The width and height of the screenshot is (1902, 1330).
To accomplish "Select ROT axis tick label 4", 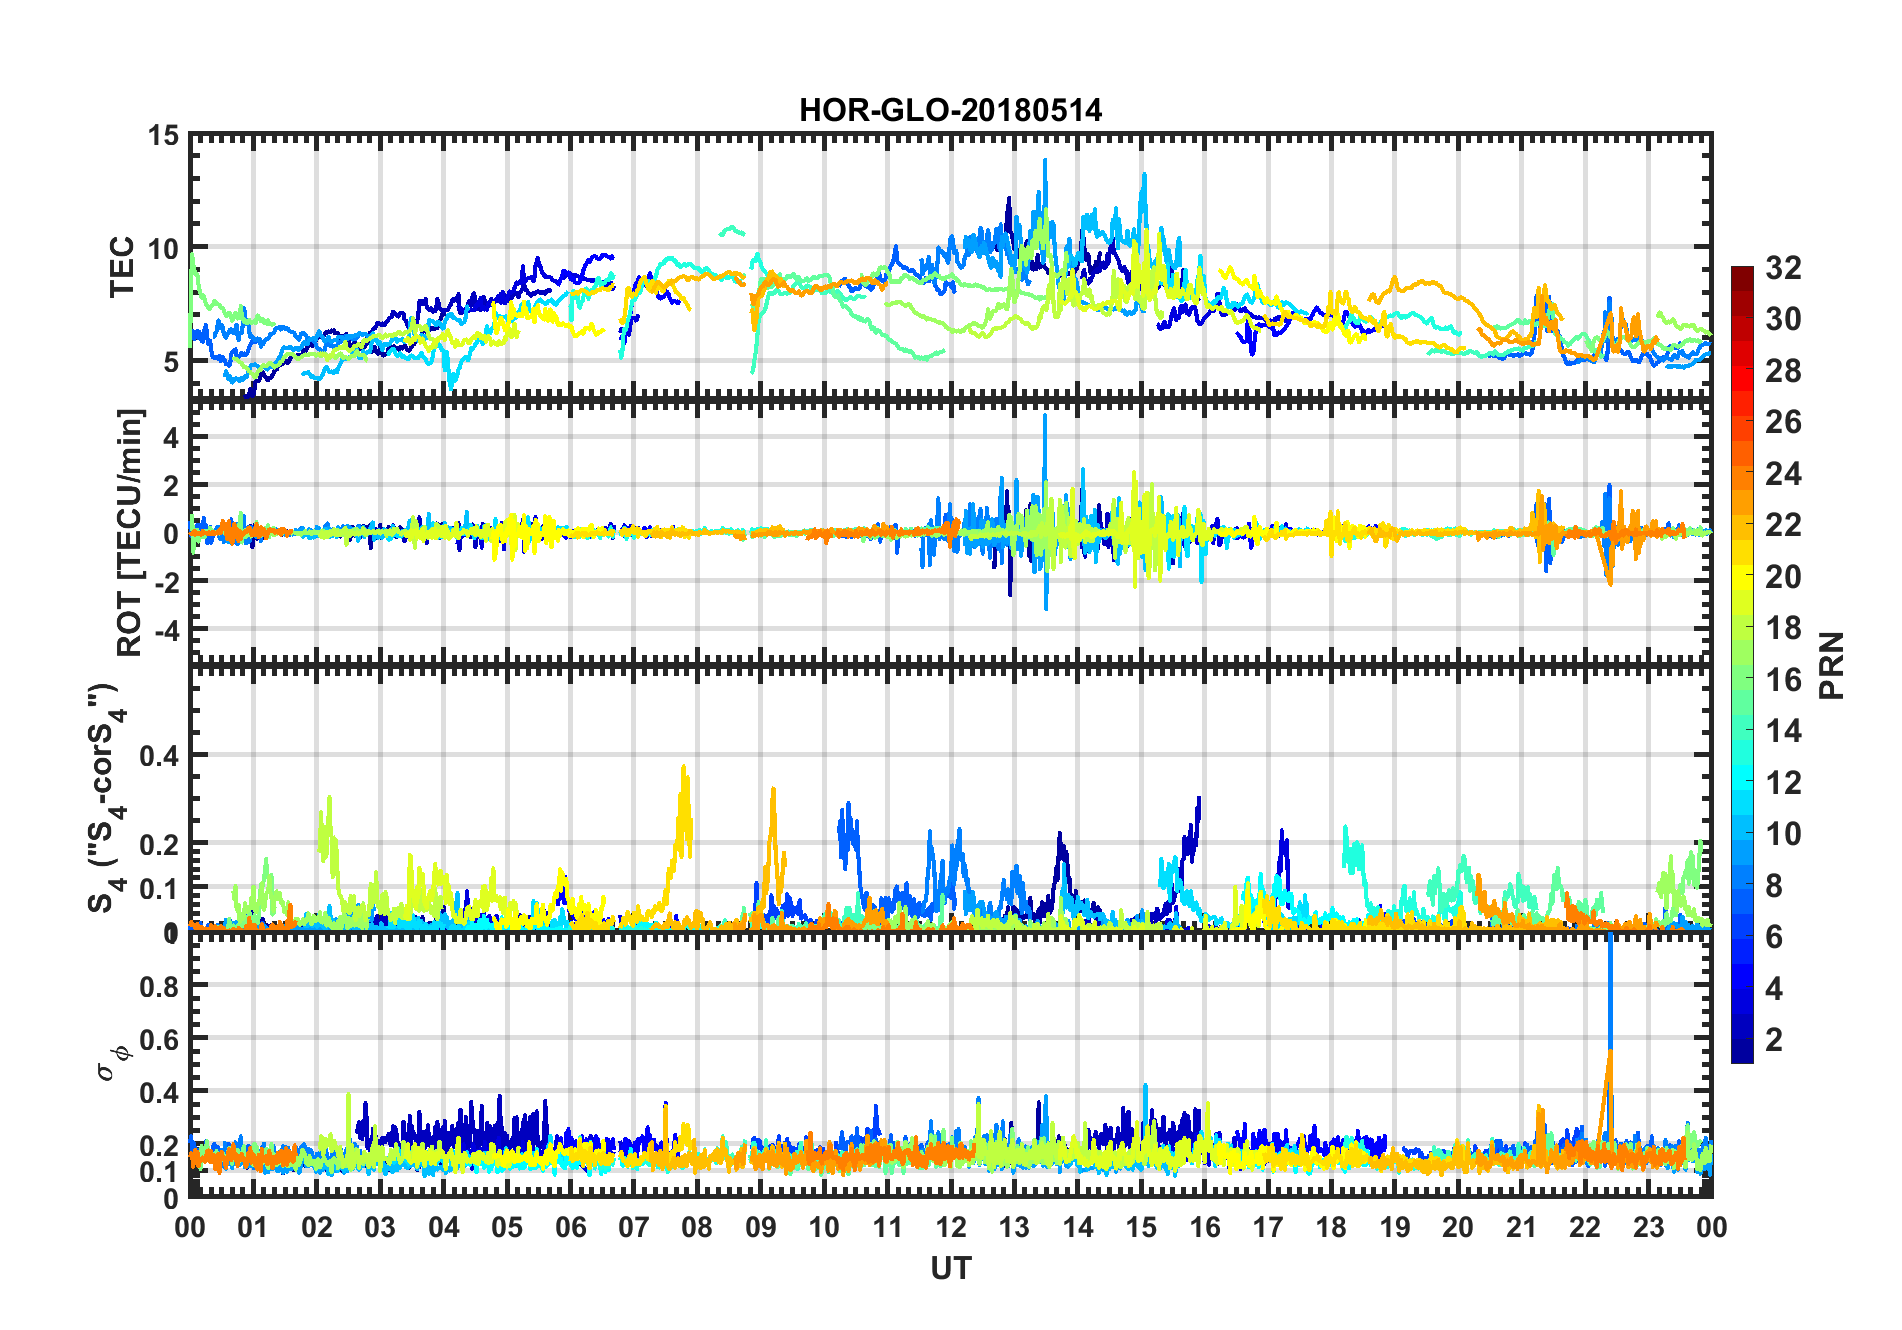I will 171,437.
